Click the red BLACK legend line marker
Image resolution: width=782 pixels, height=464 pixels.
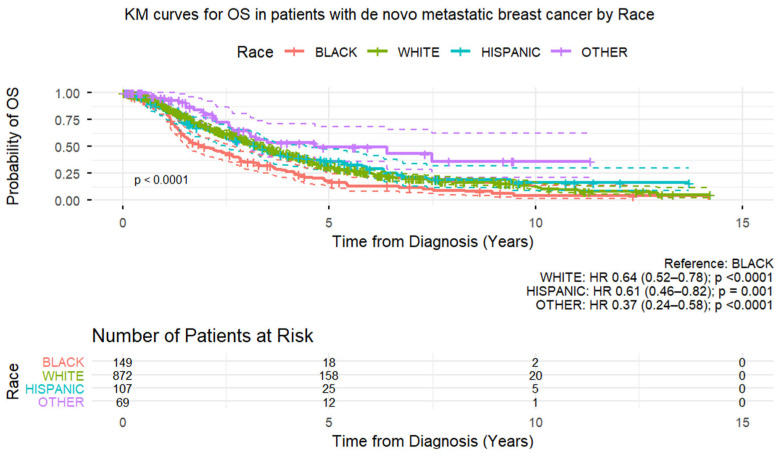(x=295, y=52)
